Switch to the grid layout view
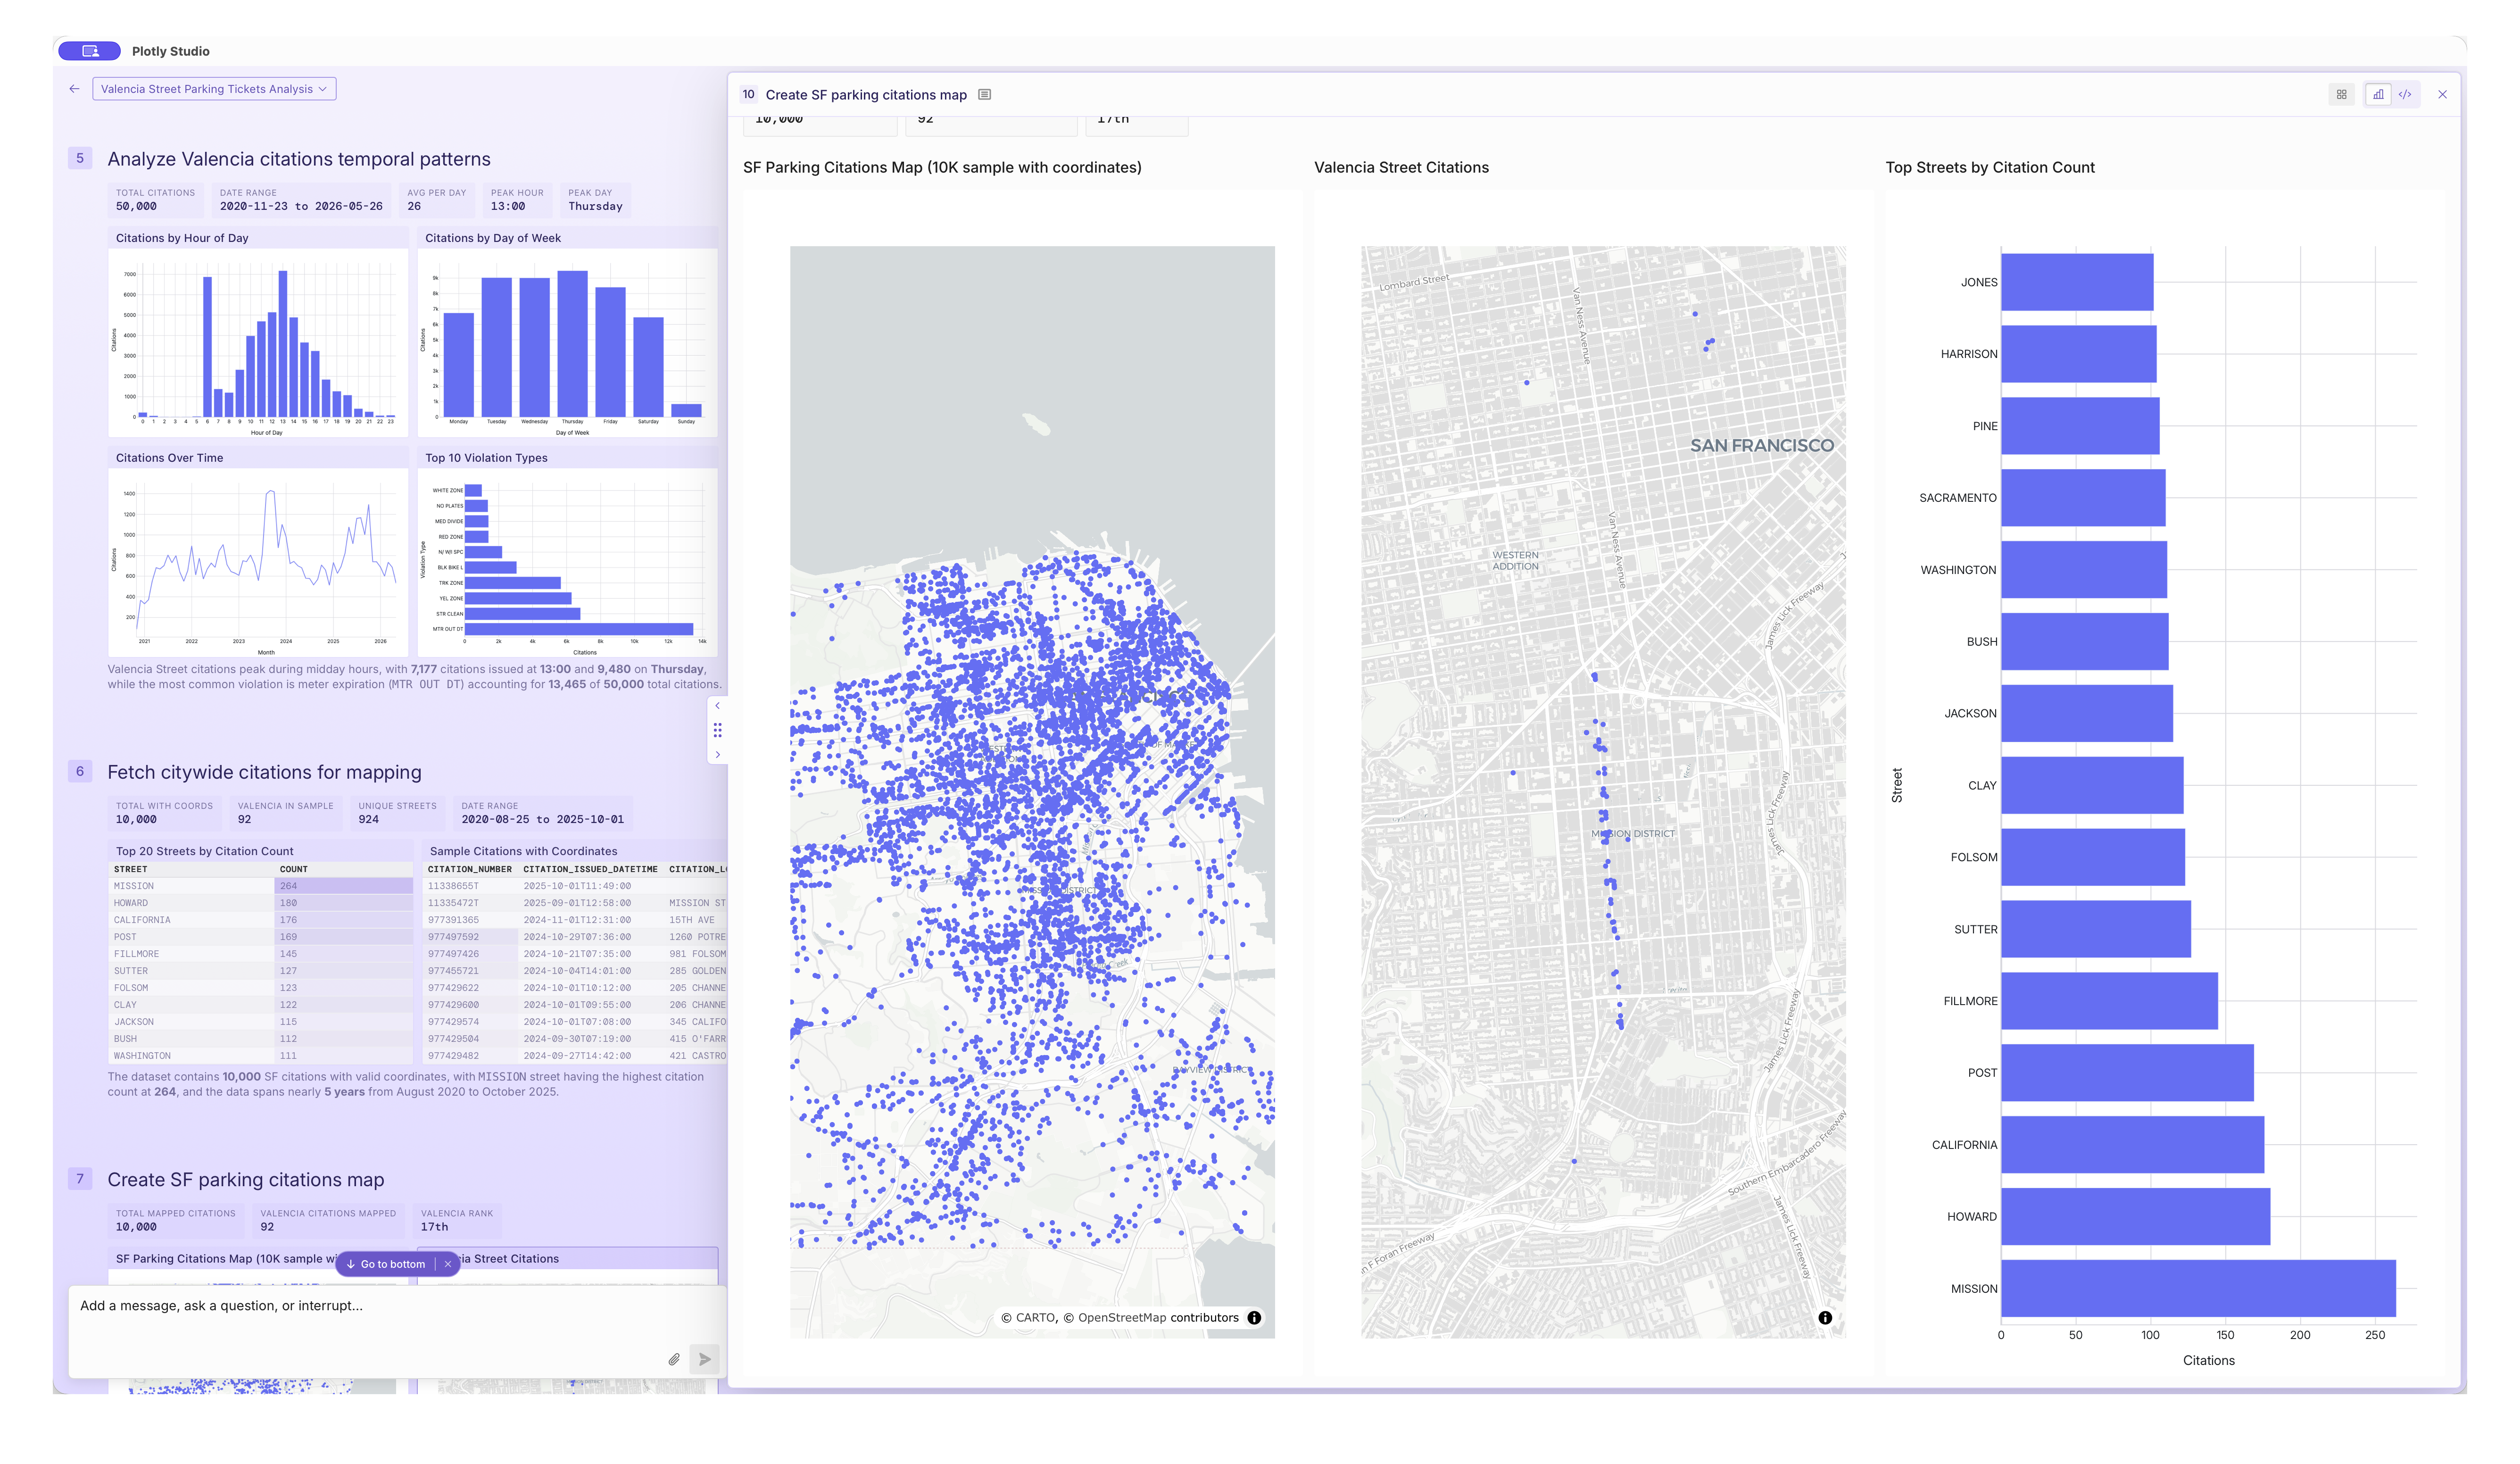 [x=2341, y=95]
